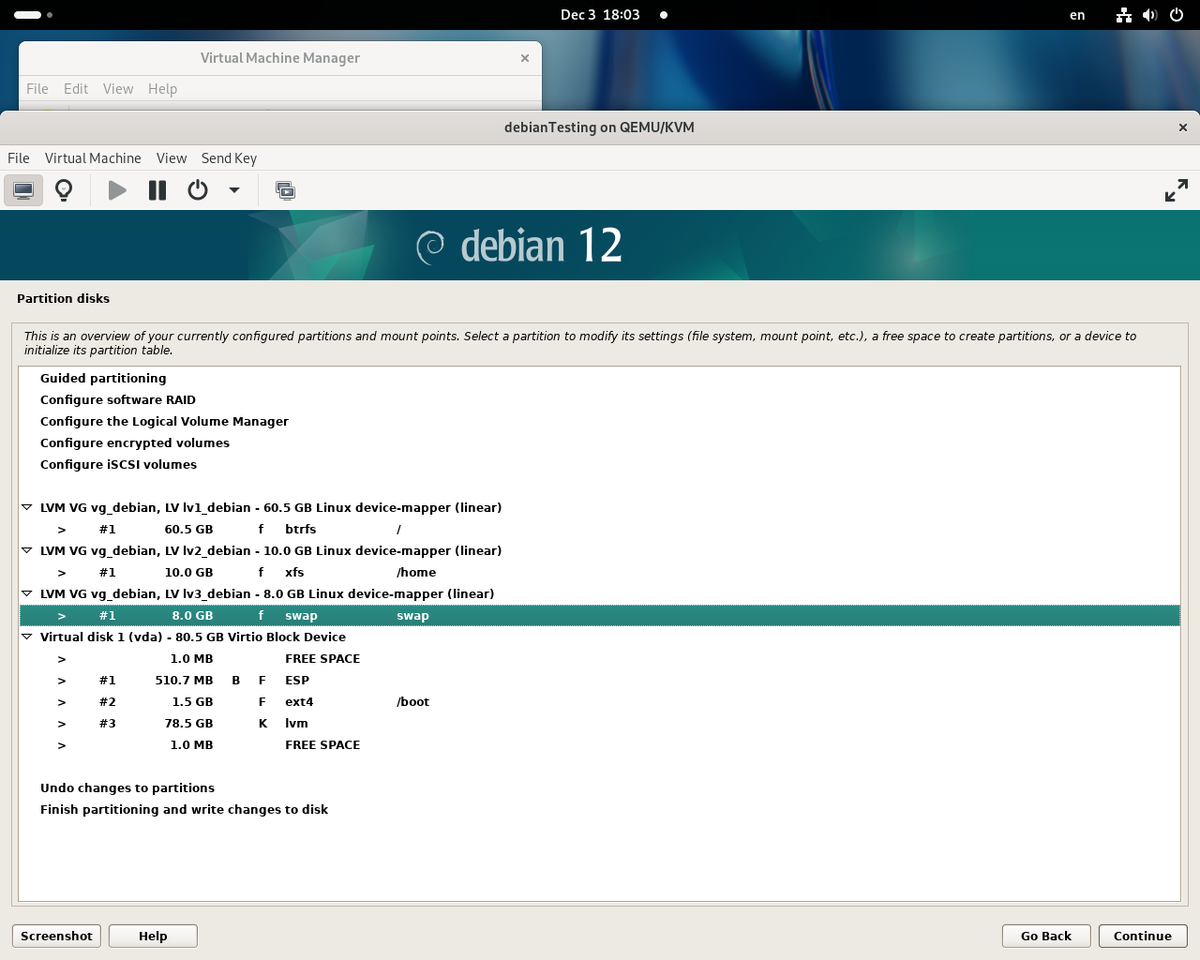This screenshot has height=960, width=1200.
Task: Pause the virtual machine
Action: [157, 190]
